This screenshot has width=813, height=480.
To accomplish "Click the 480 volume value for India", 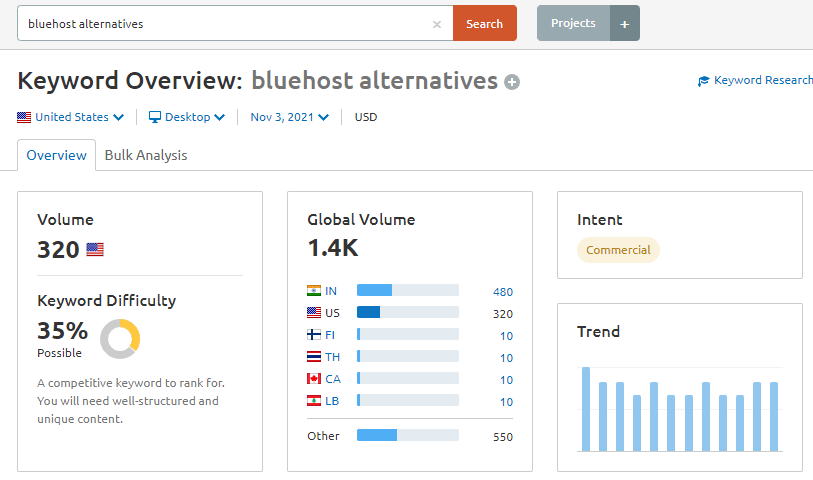I will click(503, 292).
